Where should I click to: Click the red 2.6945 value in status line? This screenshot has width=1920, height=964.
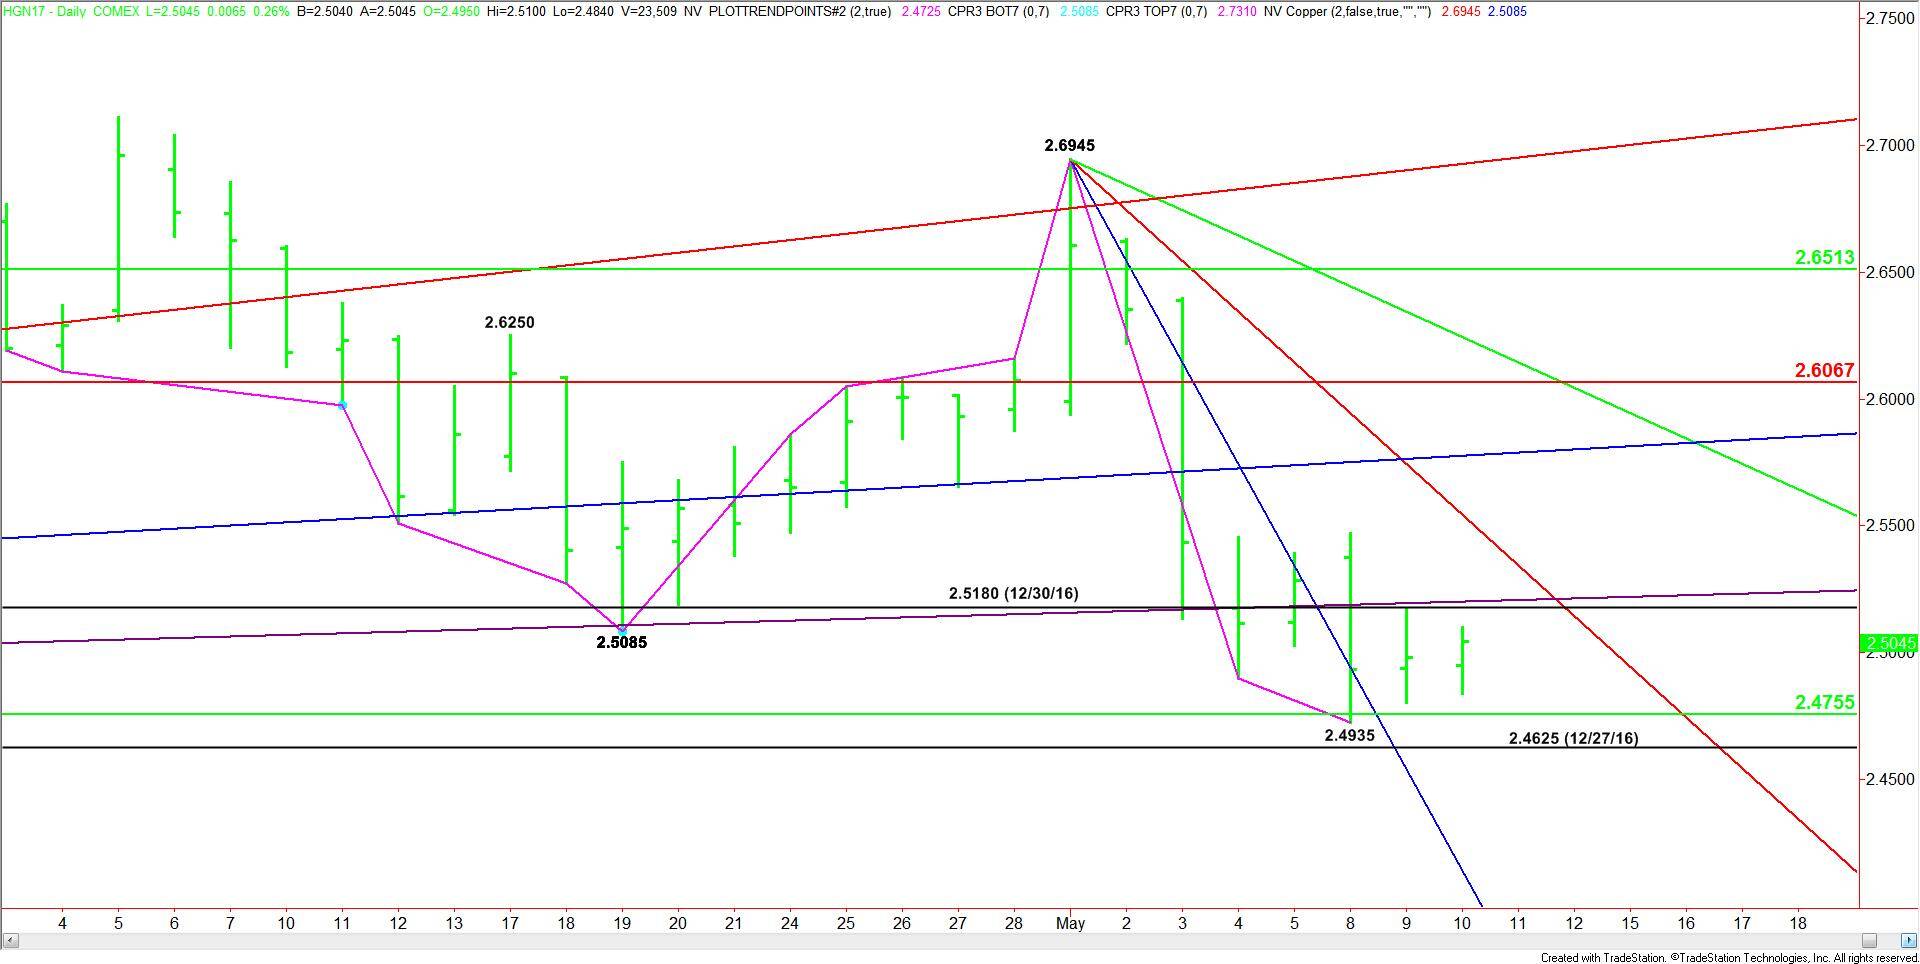(1460, 12)
